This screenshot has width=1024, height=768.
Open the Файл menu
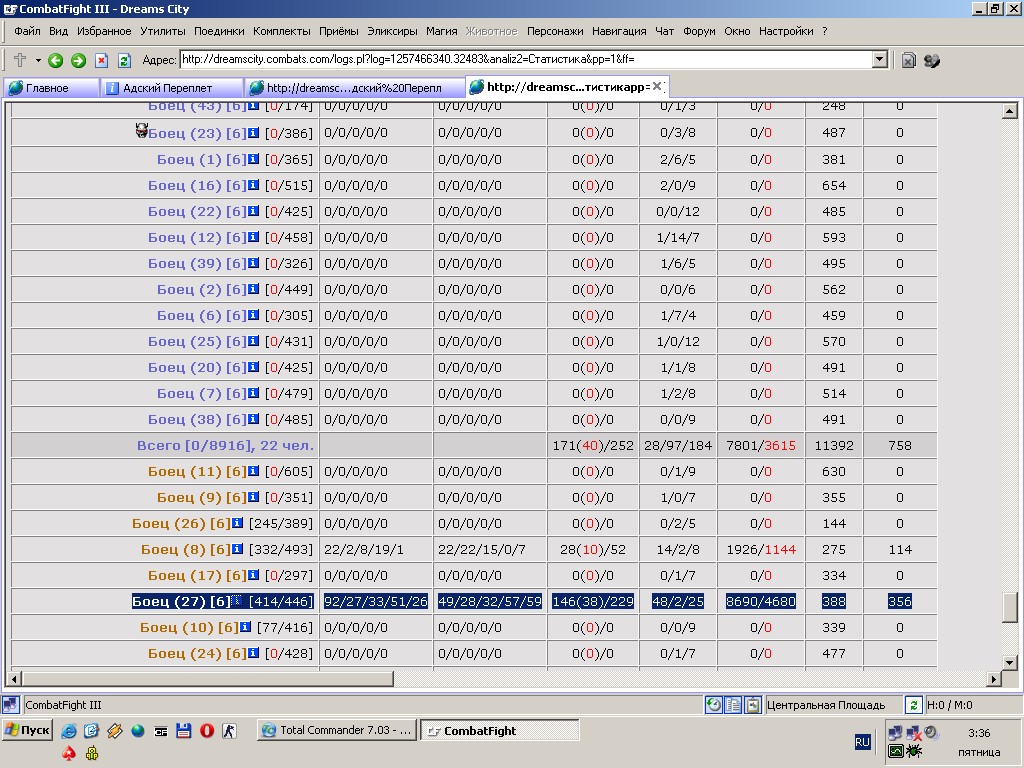point(27,31)
